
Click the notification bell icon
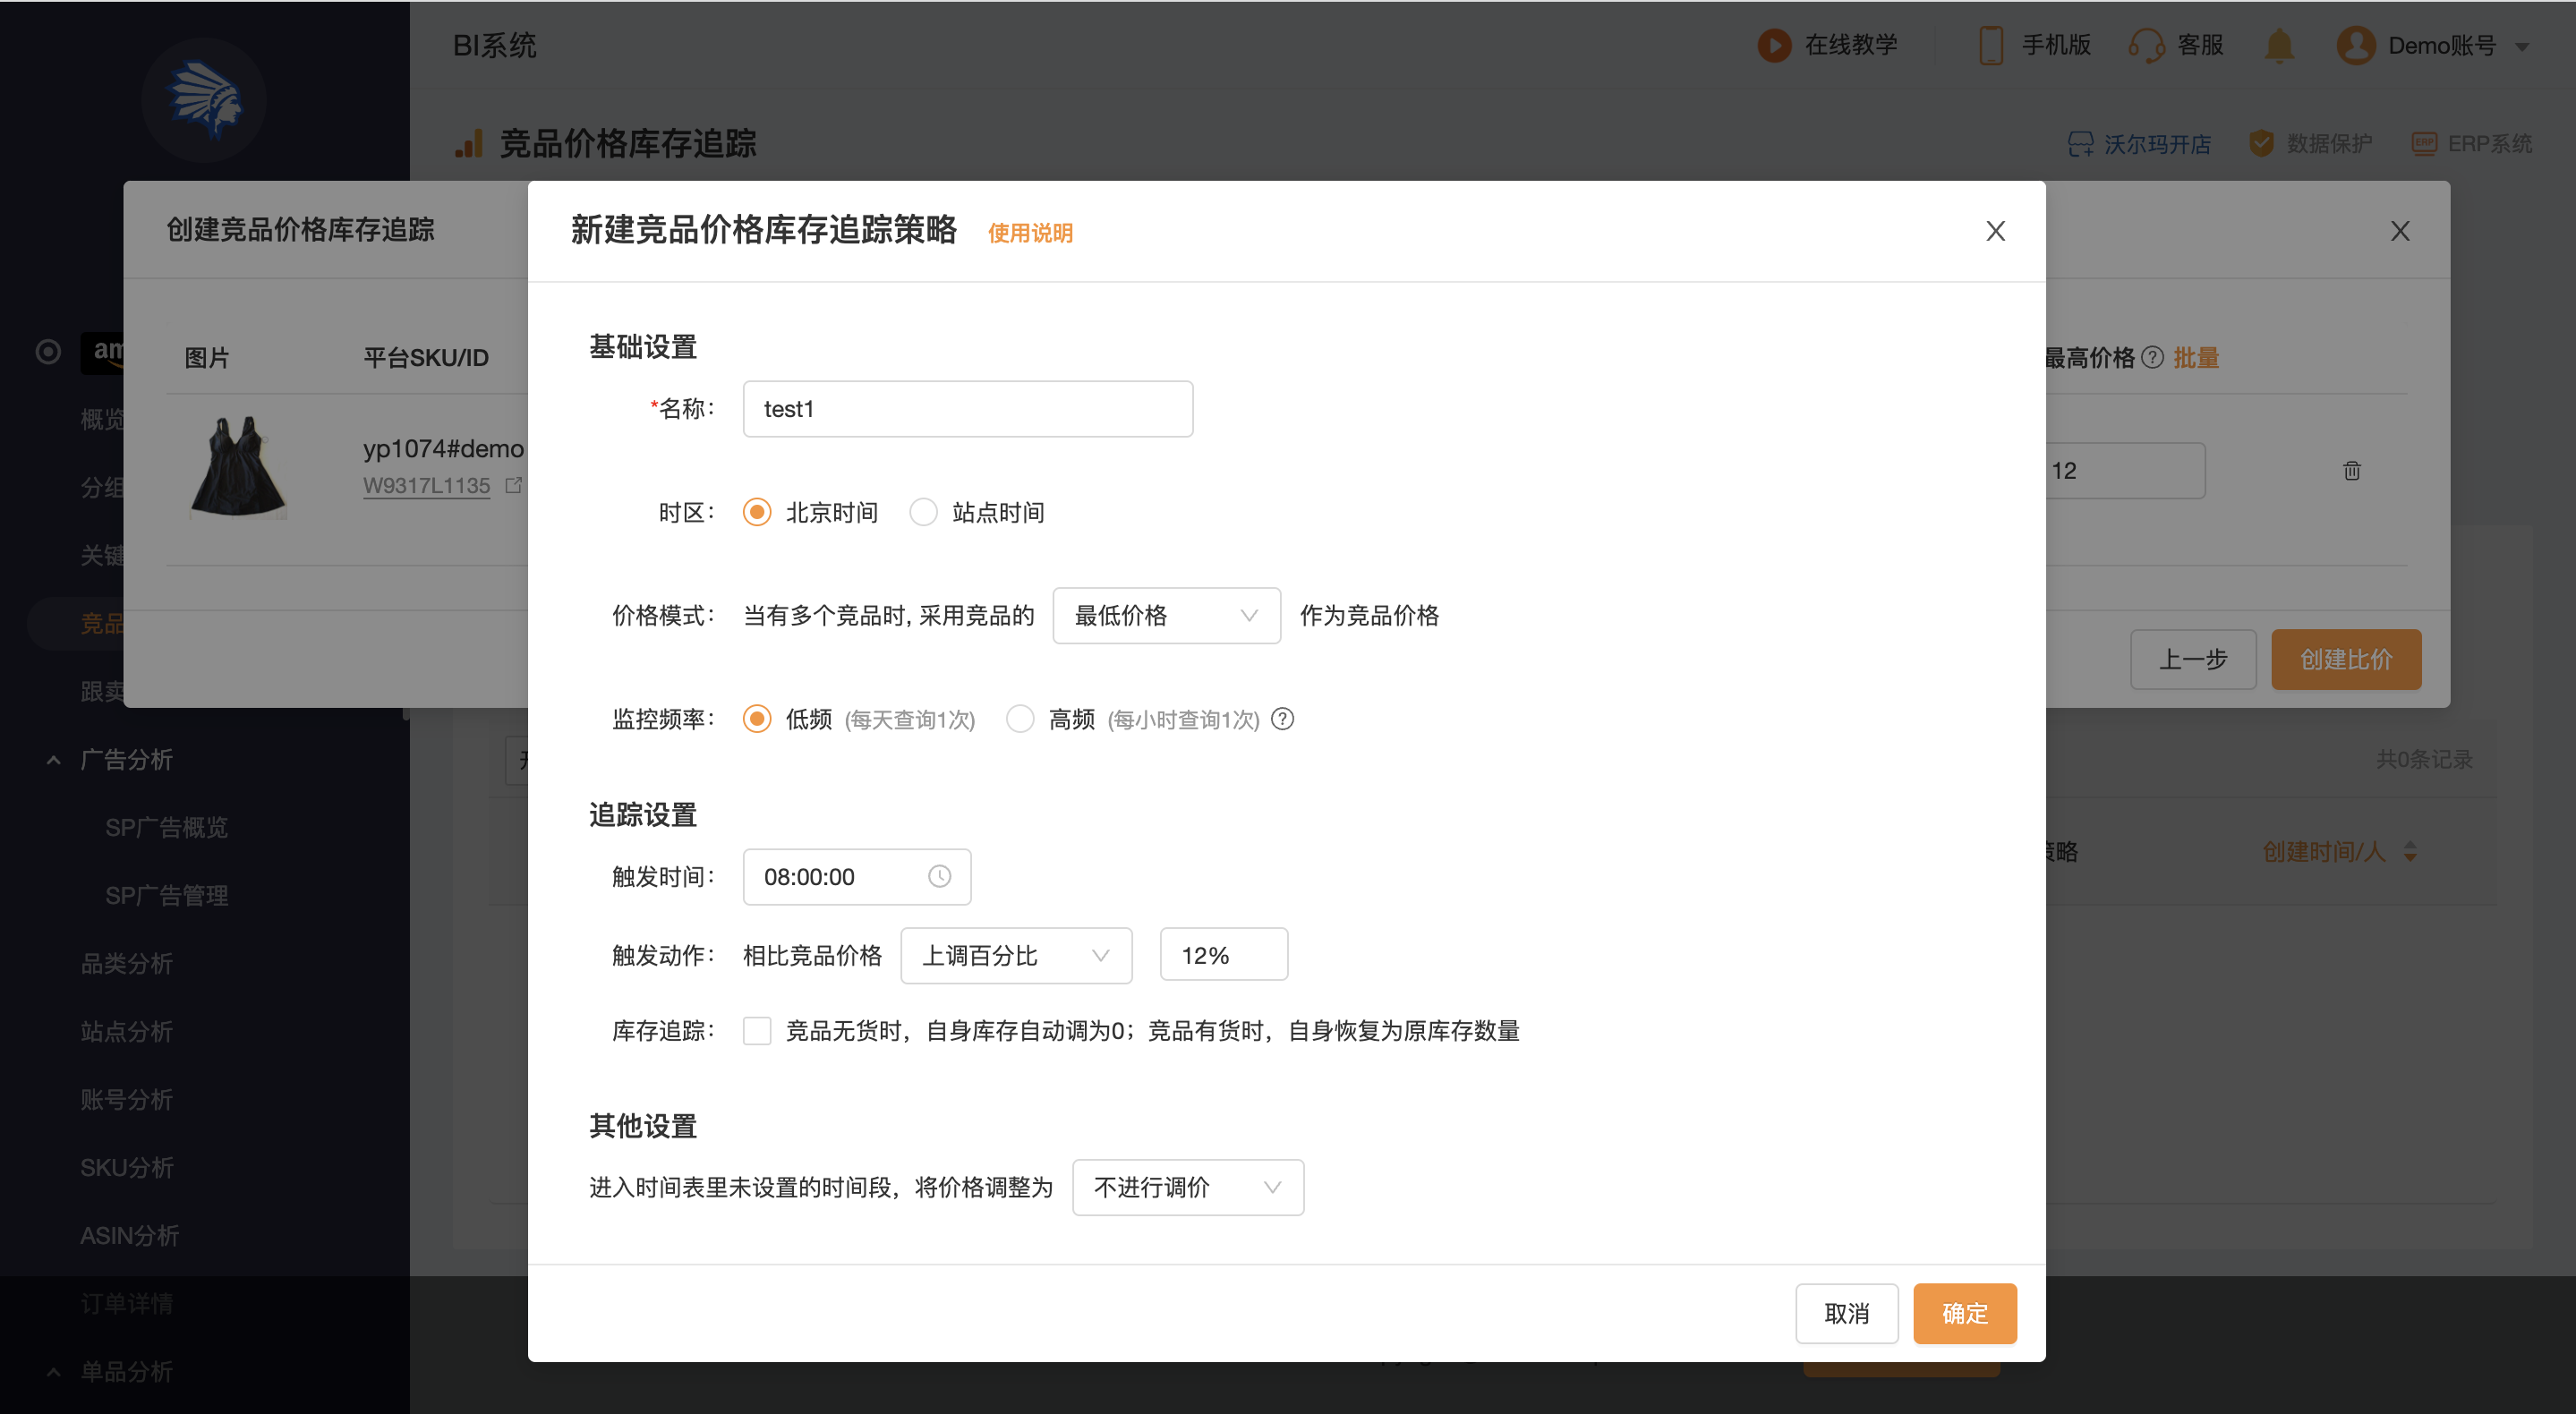(x=2279, y=45)
